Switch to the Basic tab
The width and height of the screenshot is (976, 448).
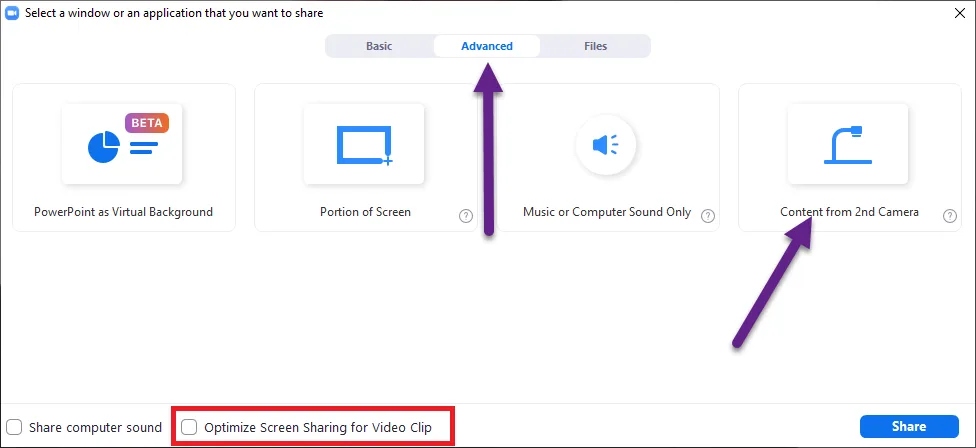[x=379, y=46]
